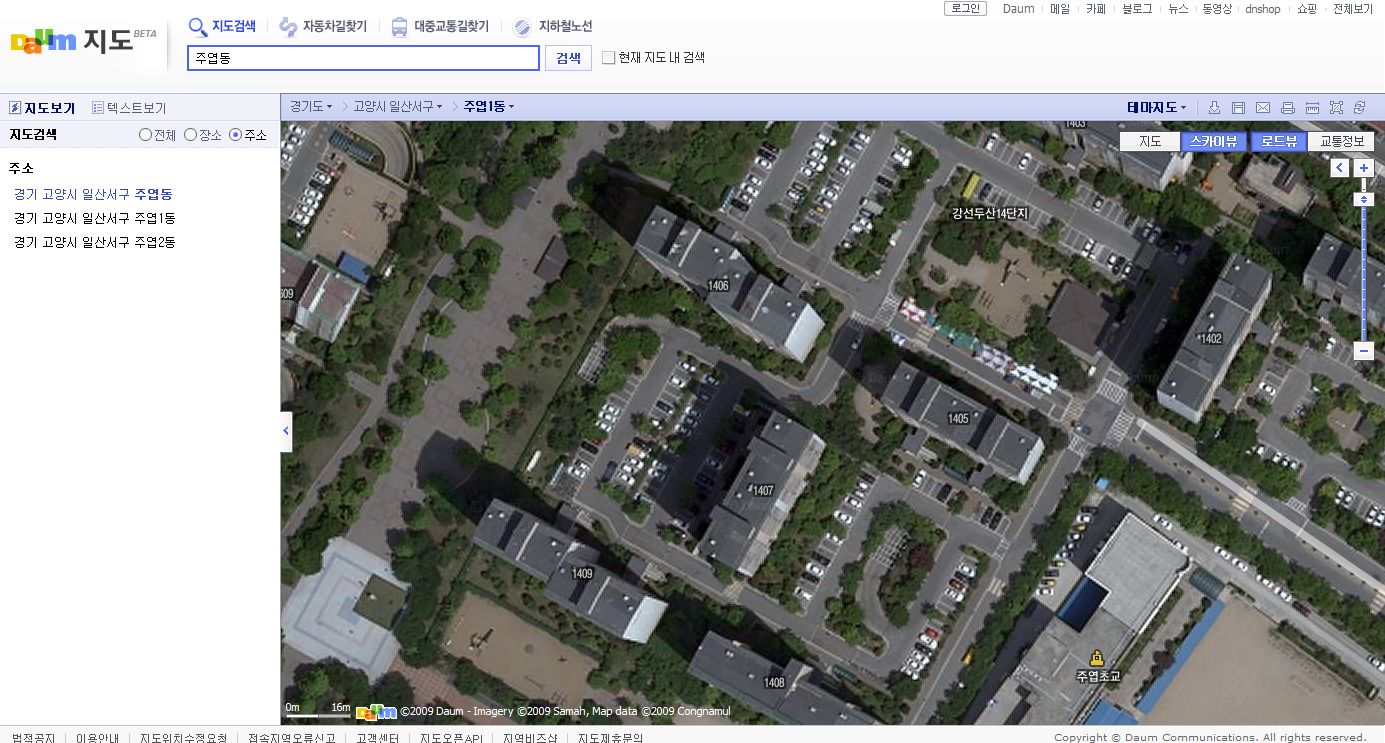The width and height of the screenshot is (1385, 743).
Task: Click the zoom slider handle
Action: pos(1363,200)
